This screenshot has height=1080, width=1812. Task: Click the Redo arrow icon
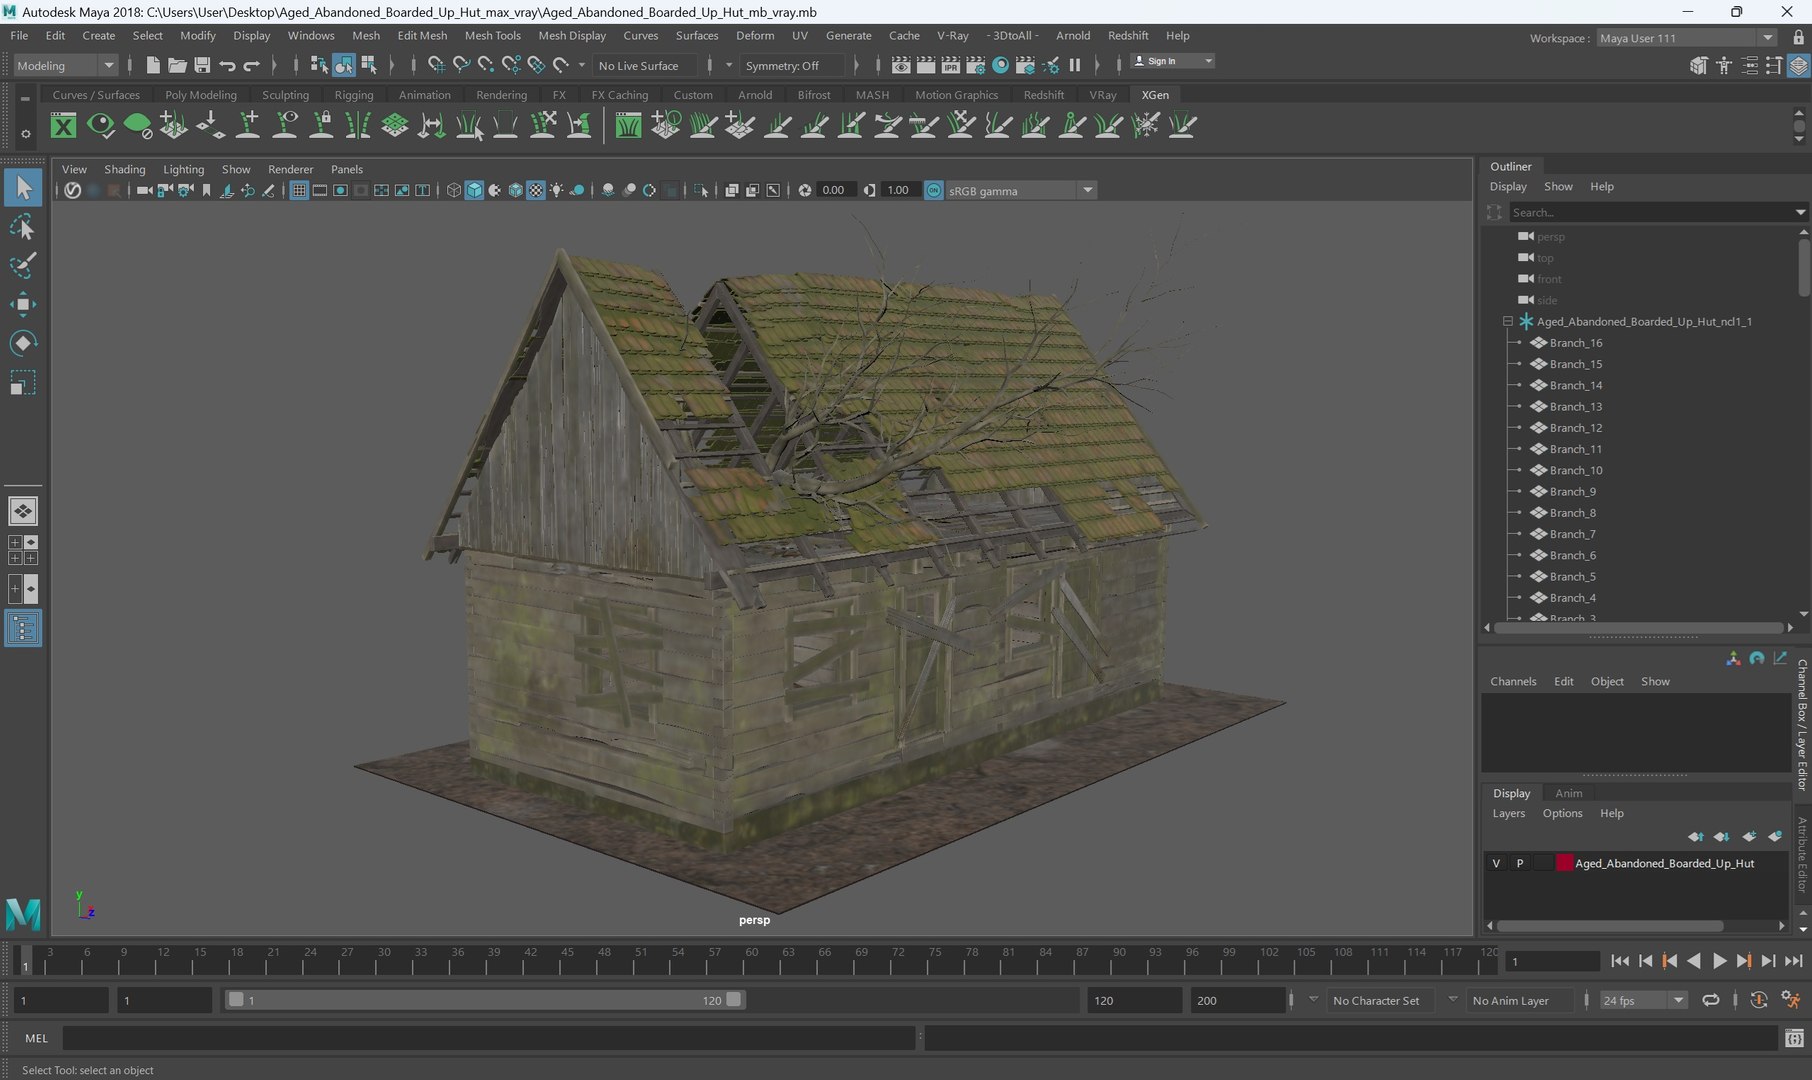pyautogui.click(x=252, y=65)
